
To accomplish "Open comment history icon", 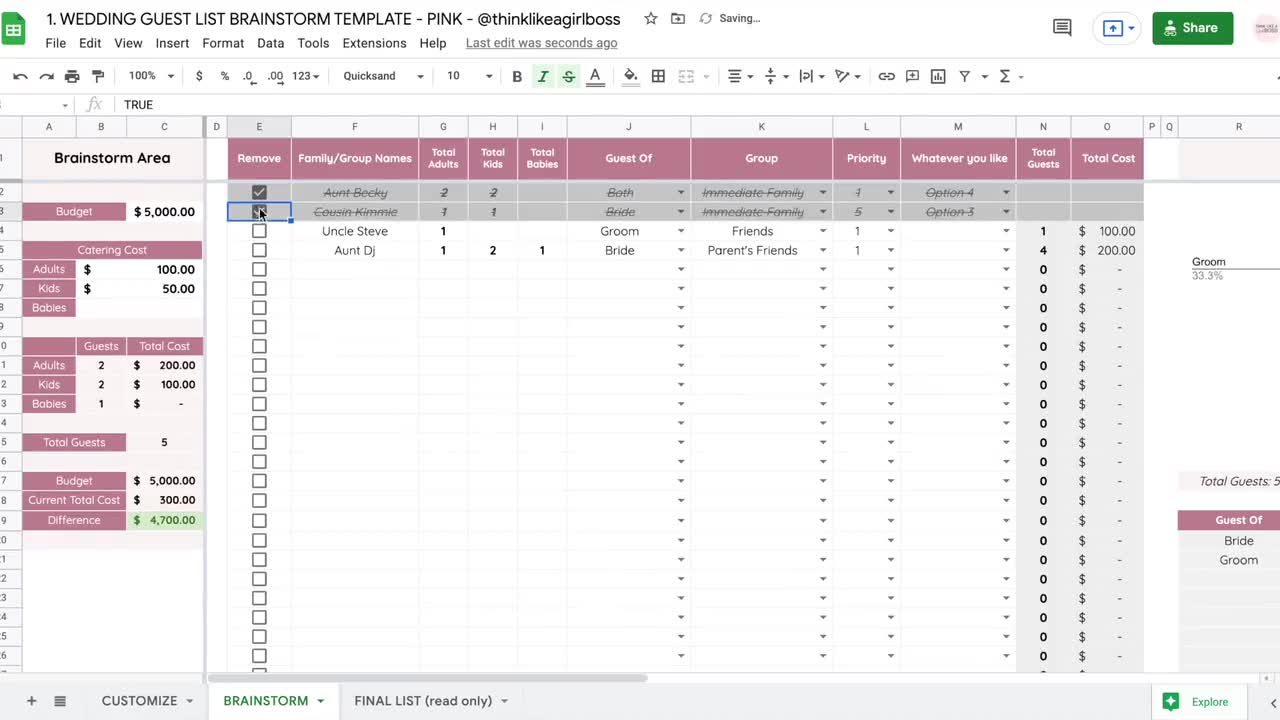I will click(x=1062, y=28).
